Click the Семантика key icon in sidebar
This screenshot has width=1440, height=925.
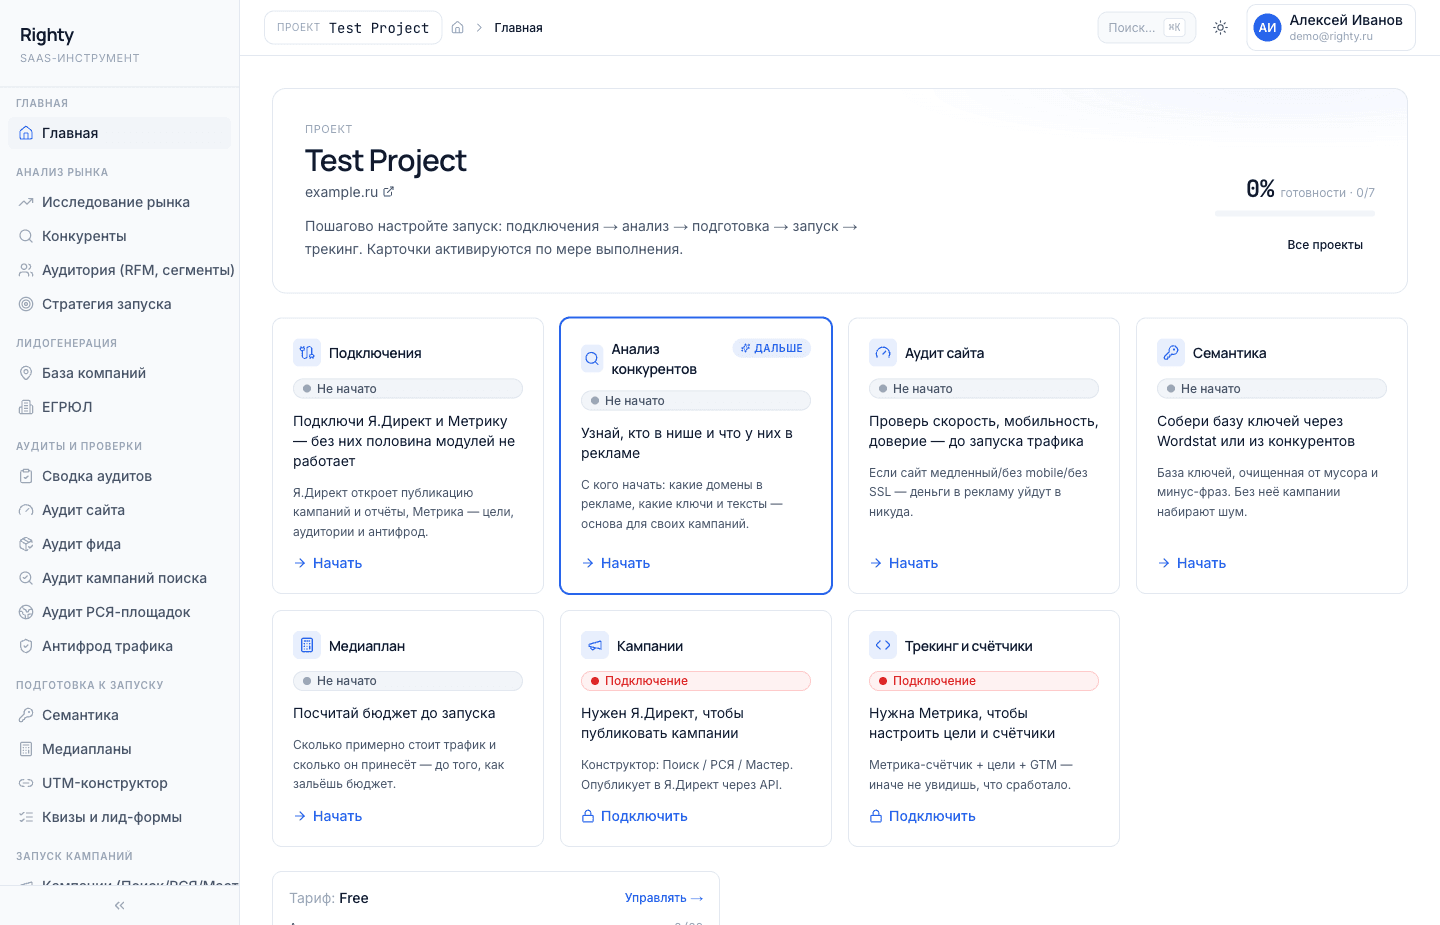[x=26, y=715]
